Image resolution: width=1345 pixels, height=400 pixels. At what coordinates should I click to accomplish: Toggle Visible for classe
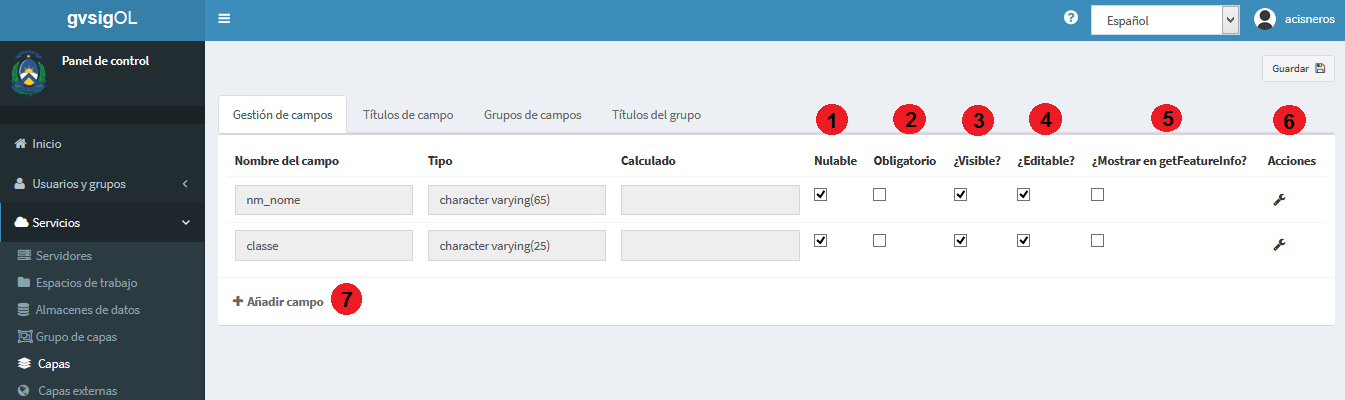click(x=960, y=240)
